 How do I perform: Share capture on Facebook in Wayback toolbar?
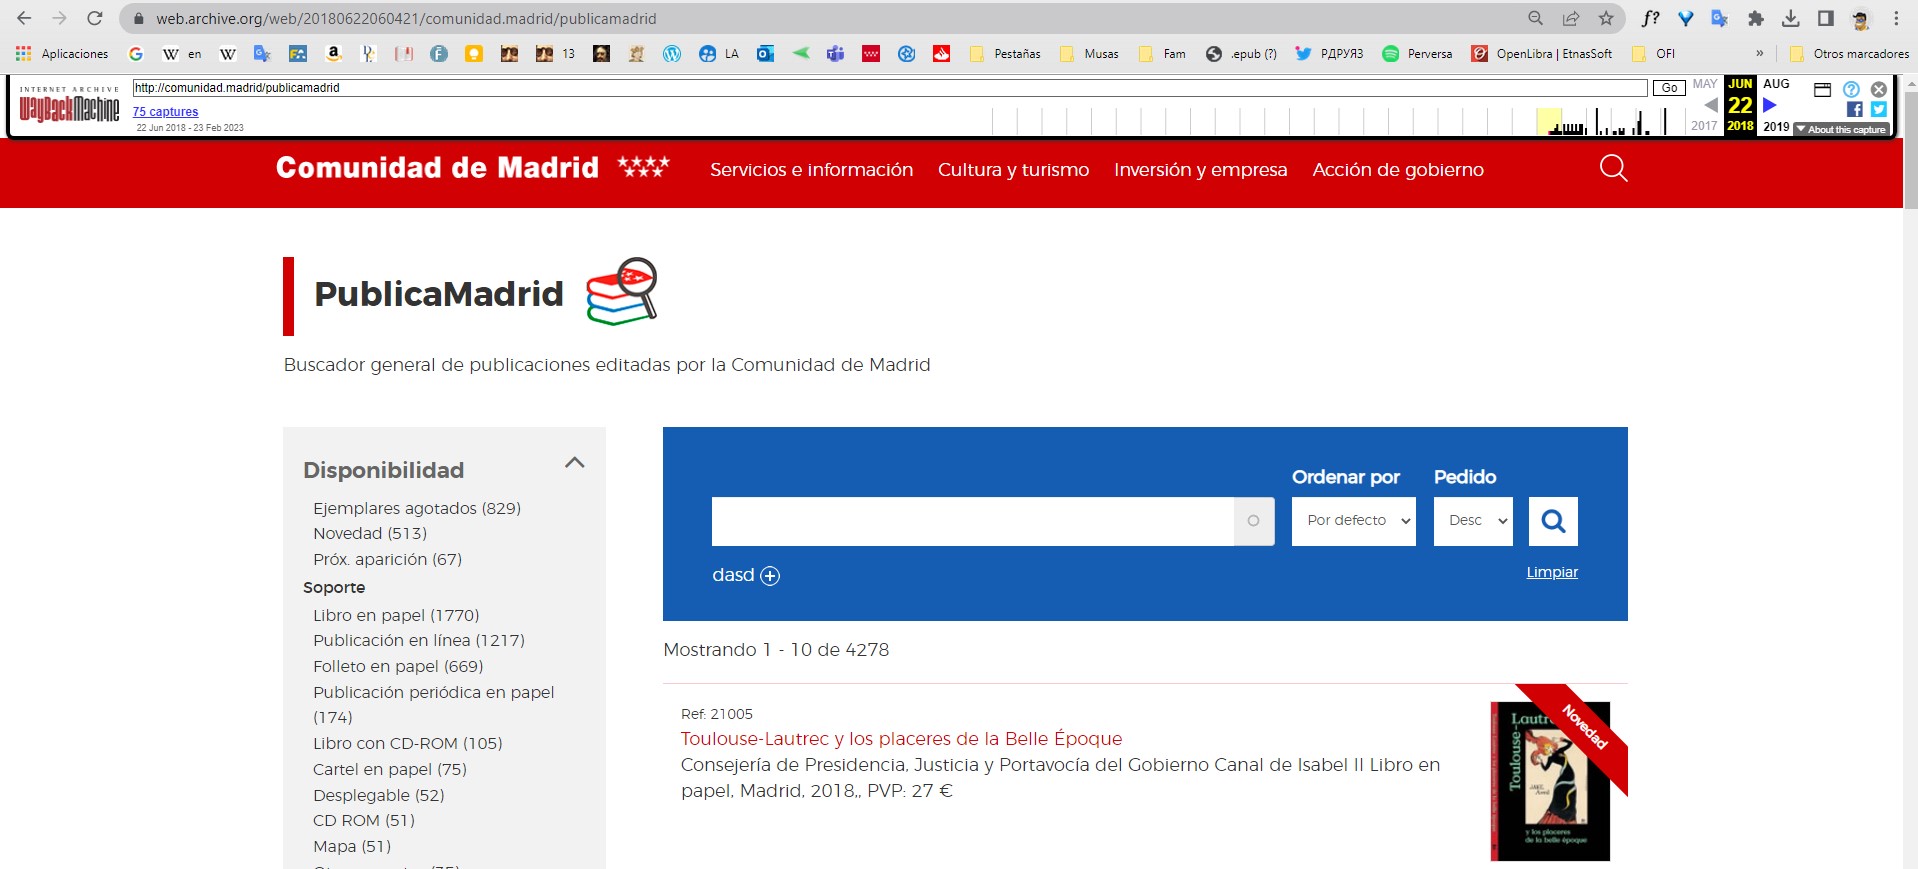tap(1855, 109)
